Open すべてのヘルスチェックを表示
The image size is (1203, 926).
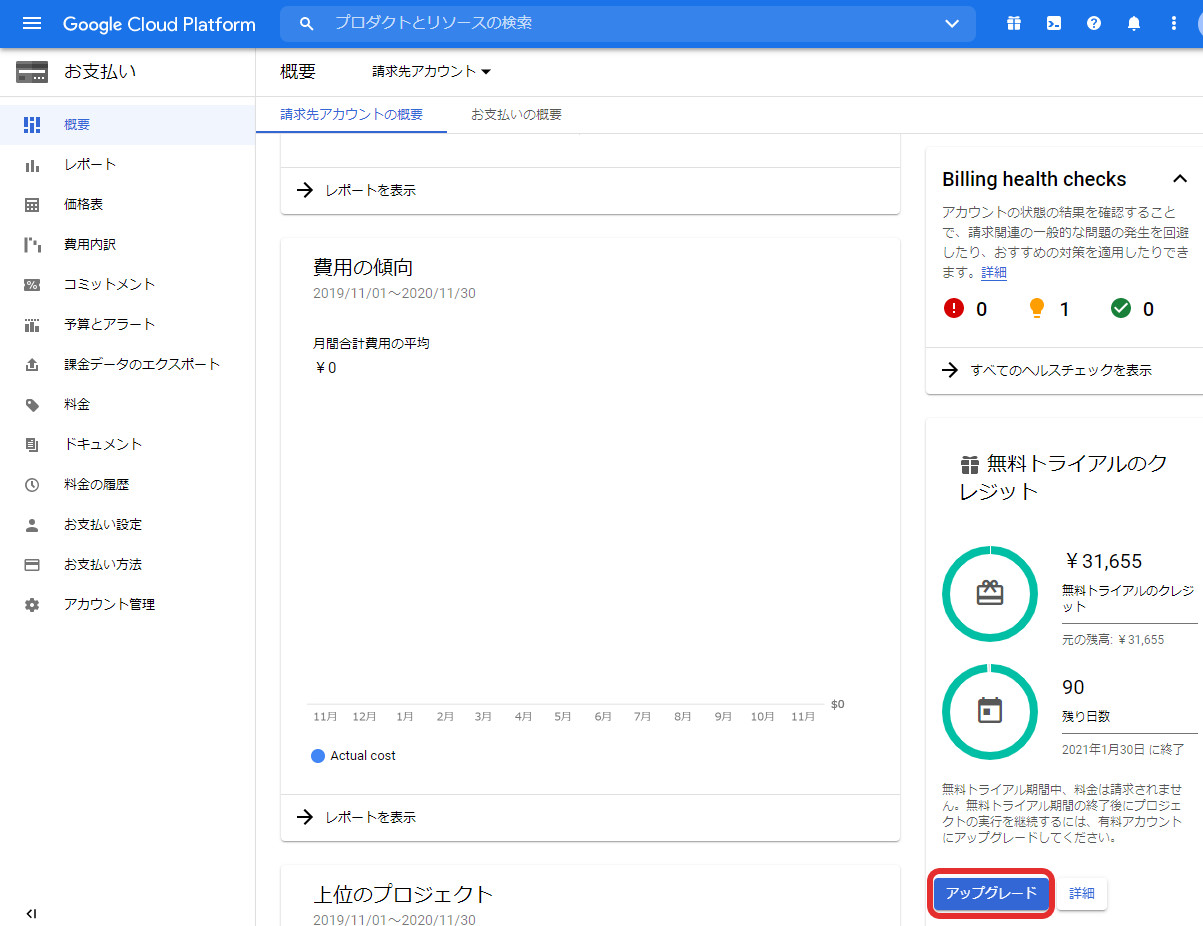pos(1060,370)
